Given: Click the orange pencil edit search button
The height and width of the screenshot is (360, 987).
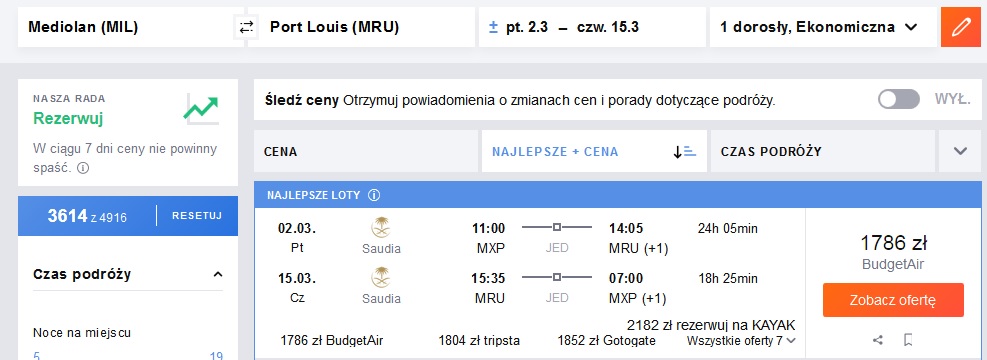Looking at the screenshot, I should (961, 27).
